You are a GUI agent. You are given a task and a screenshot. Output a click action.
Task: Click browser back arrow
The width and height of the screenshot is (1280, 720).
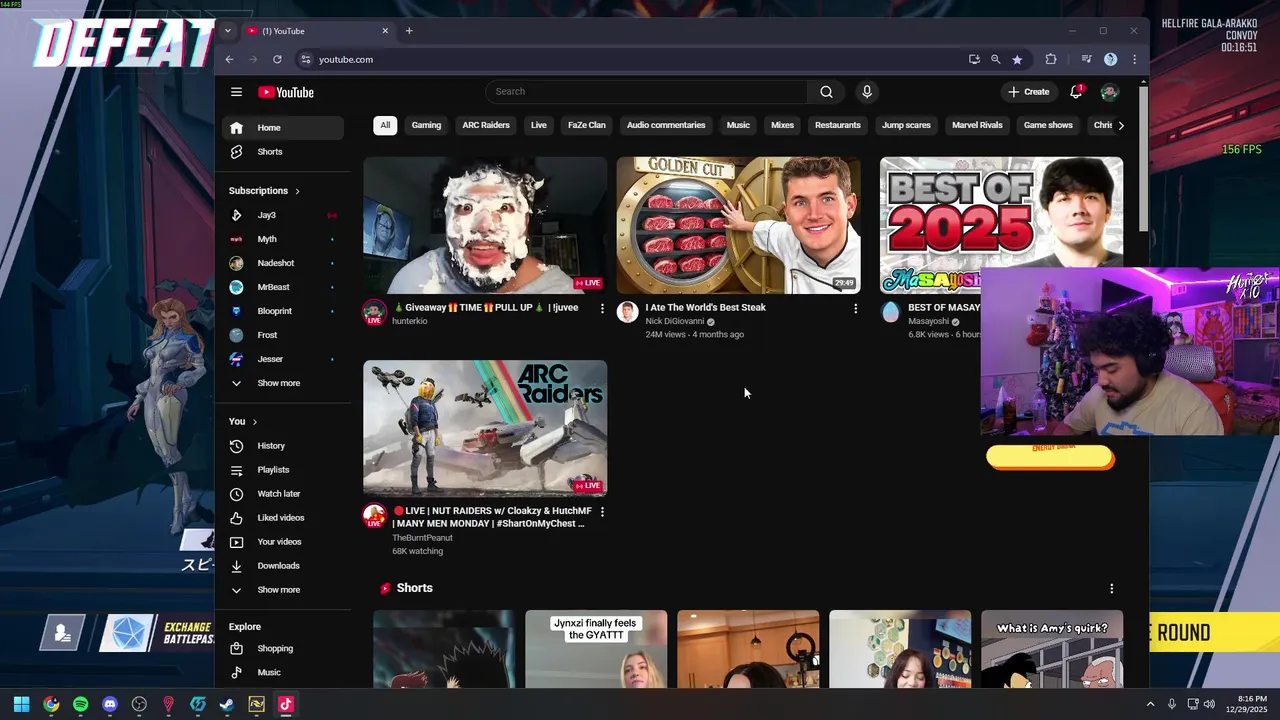[229, 59]
